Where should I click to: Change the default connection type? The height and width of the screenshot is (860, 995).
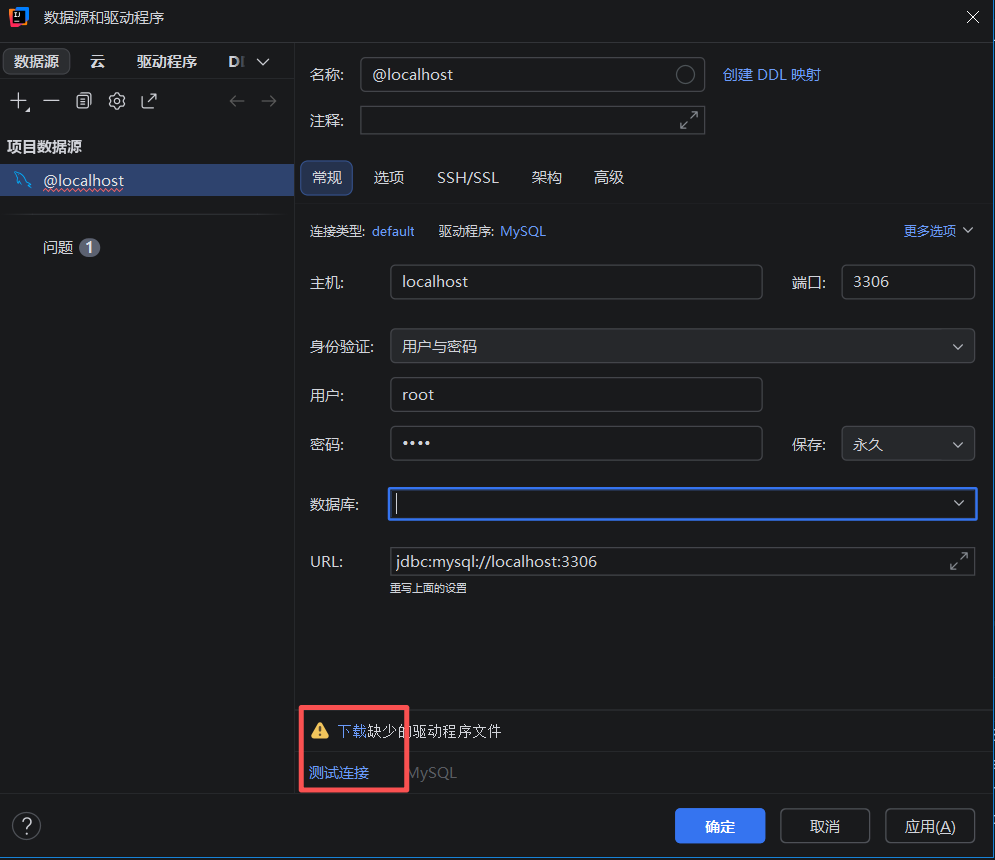[x=393, y=231]
